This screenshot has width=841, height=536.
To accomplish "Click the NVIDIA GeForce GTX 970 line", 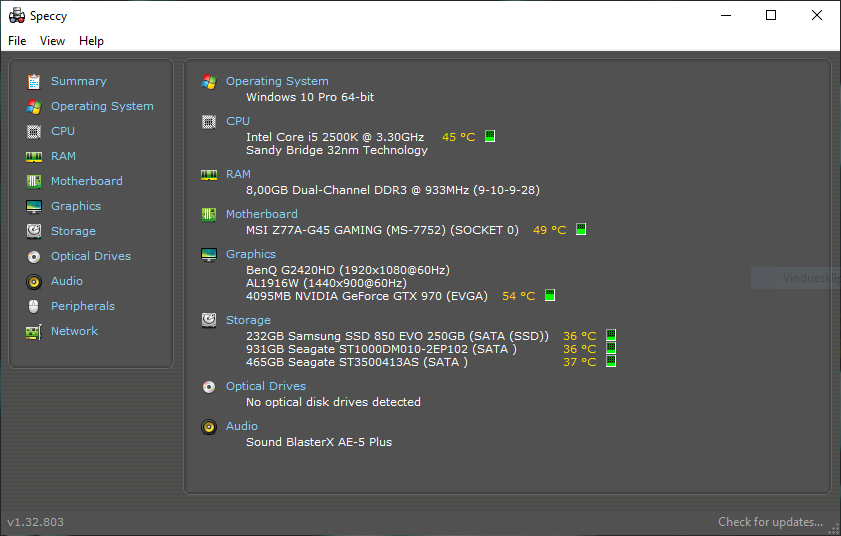I will pyautogui.click(x=367, y=296).
